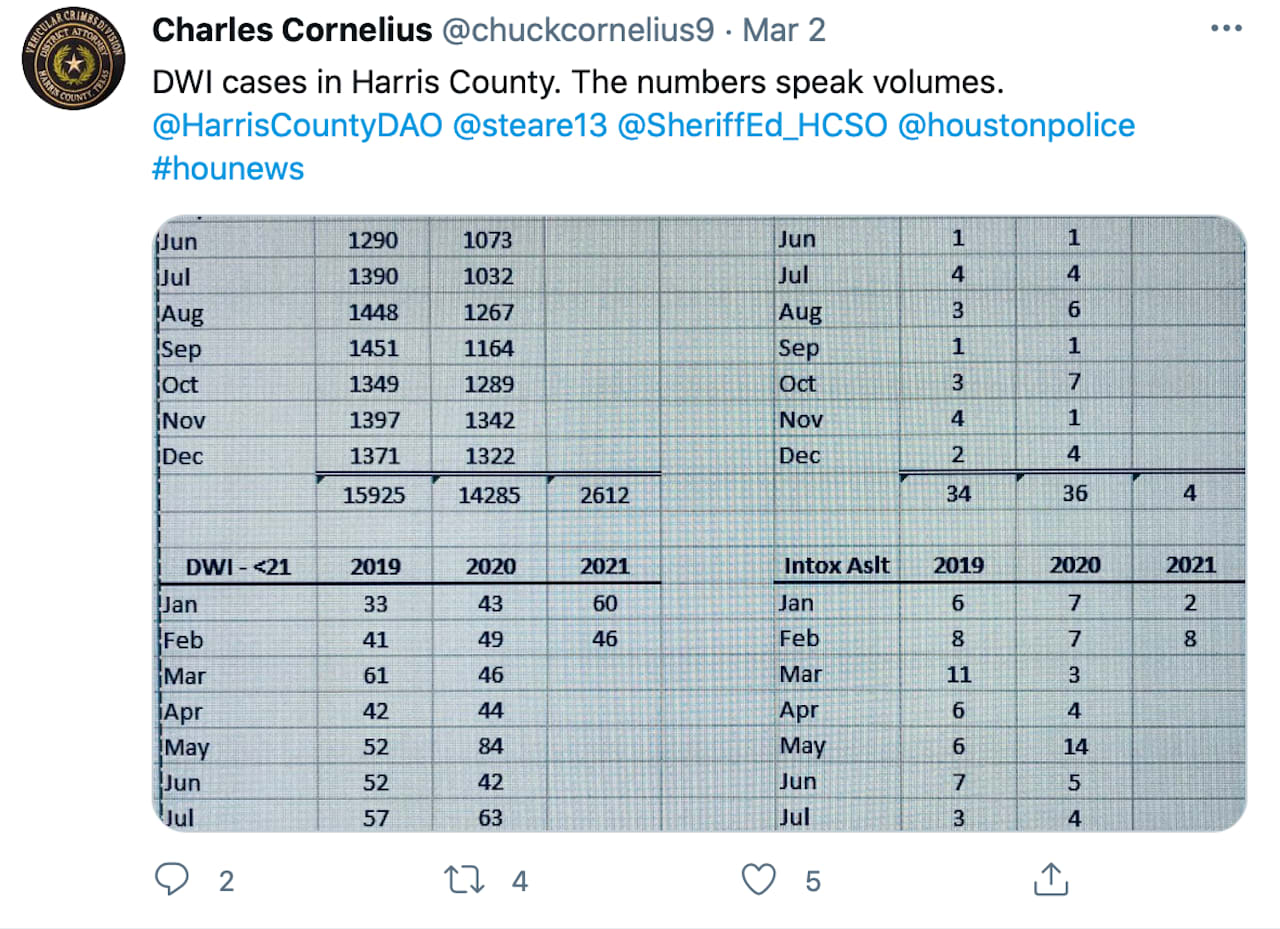Click the like count number 5
Viewport: 1280px width, 929px height.
click(x=812, y=881)
